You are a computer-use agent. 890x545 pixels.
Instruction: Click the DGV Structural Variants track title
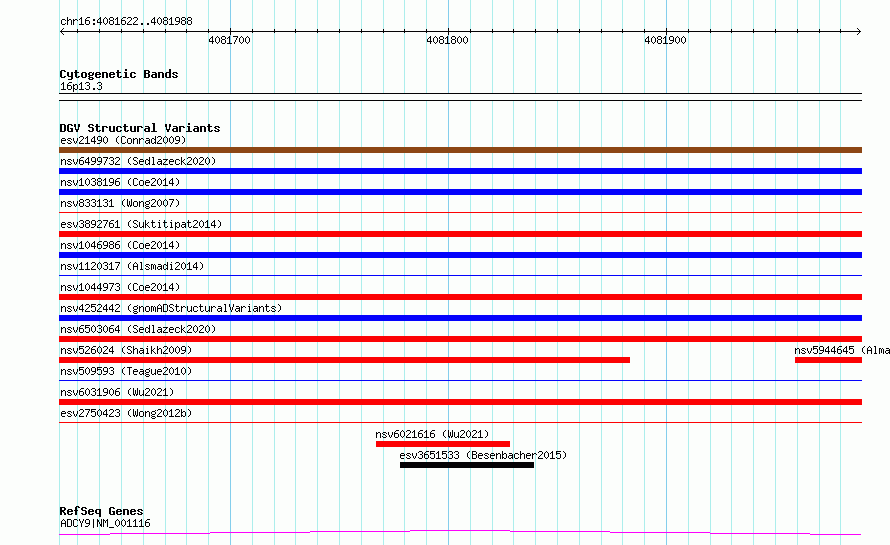(140, 128)
